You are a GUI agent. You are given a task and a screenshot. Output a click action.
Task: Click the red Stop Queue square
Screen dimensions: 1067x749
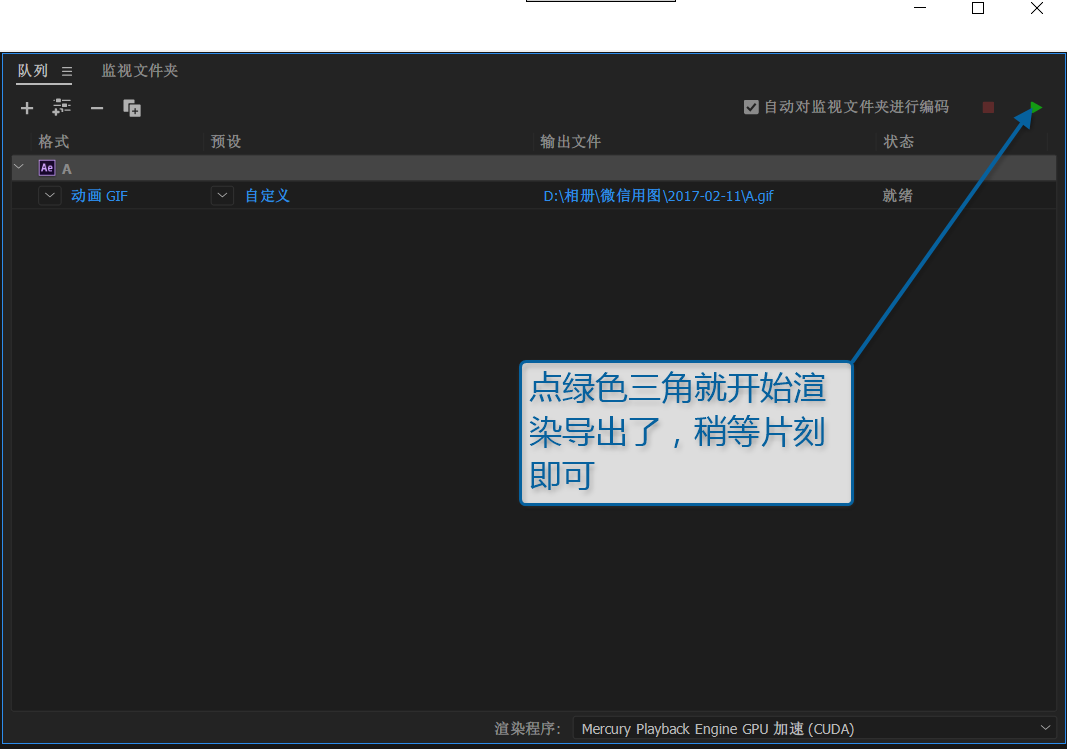(x=989, y=107)
